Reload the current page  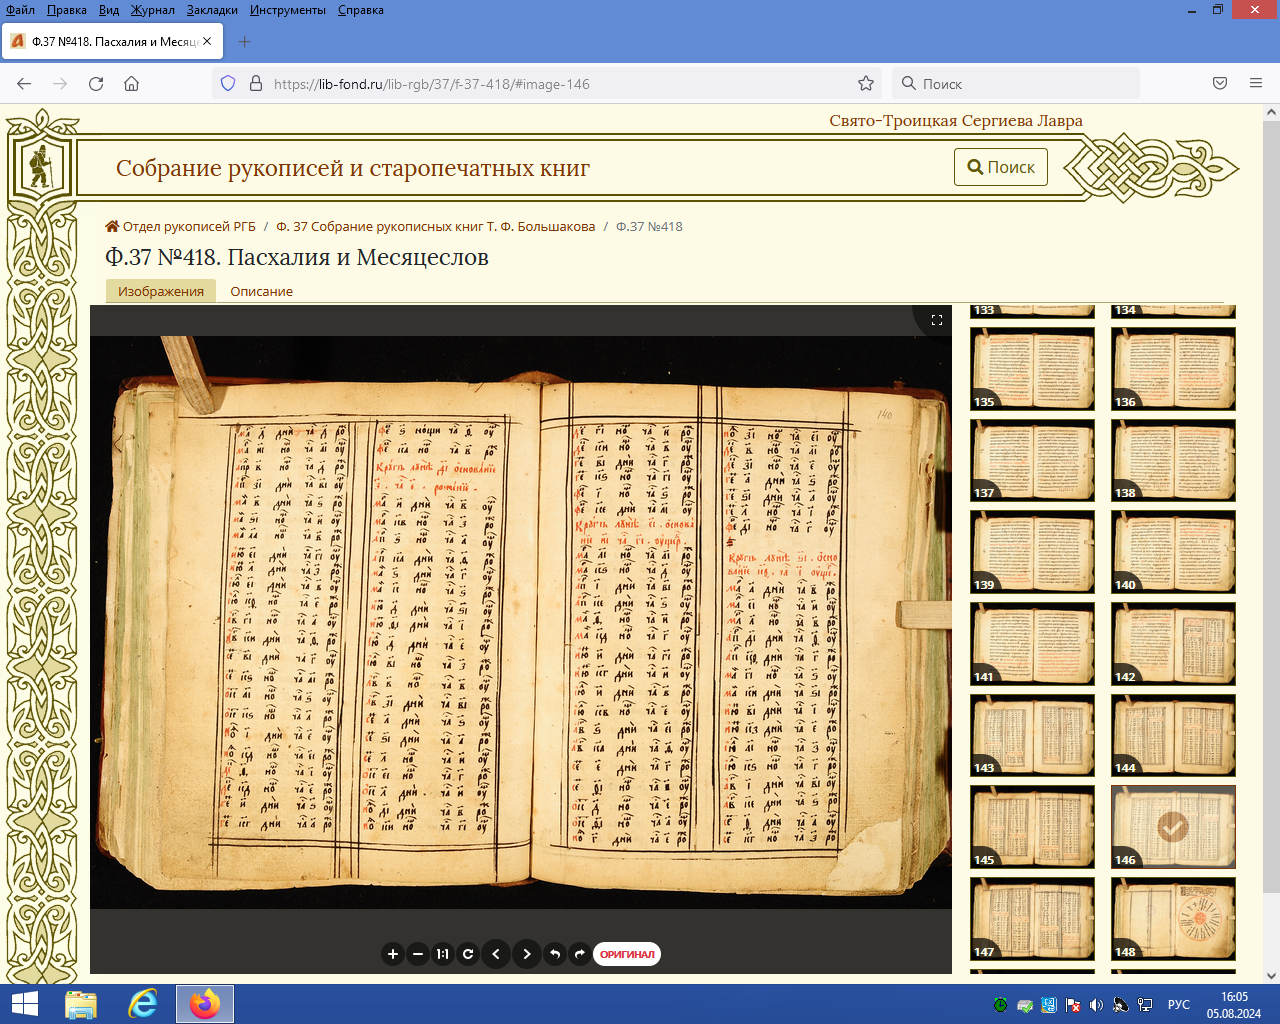[96, 84]
